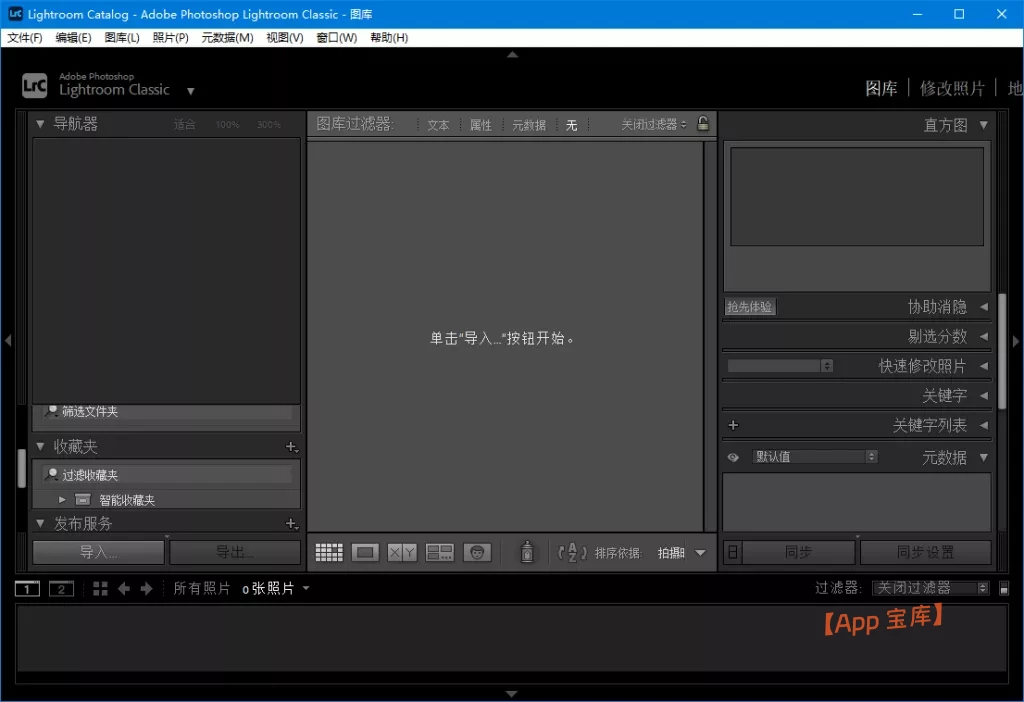Toggle metadata visibility with the eye icon
The width and height of the screenshot is (1024, 702).
[x=733, y=456]
